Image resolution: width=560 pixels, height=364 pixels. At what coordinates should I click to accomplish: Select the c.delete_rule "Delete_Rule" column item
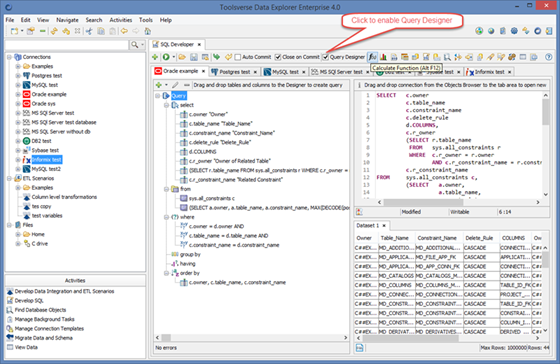click(220, 143)
